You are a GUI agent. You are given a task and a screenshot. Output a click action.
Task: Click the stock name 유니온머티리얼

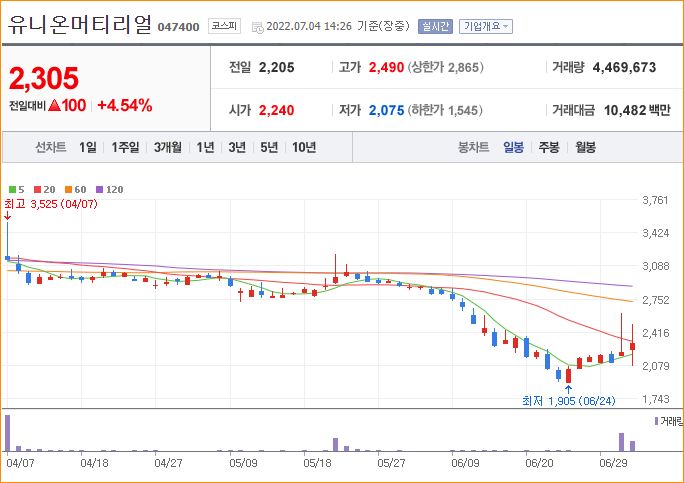click(79, 24)
